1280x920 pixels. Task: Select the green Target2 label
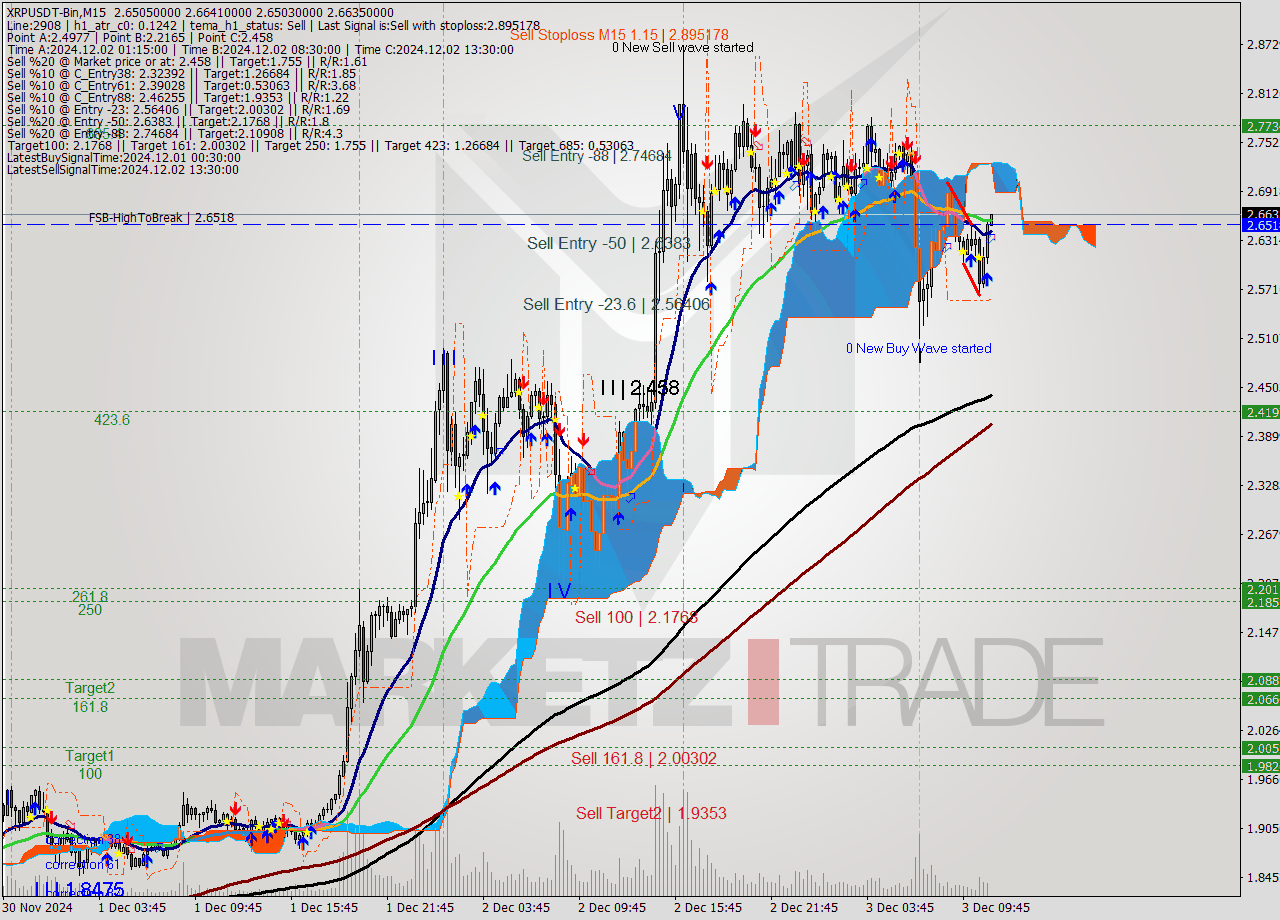coord(90,688)
